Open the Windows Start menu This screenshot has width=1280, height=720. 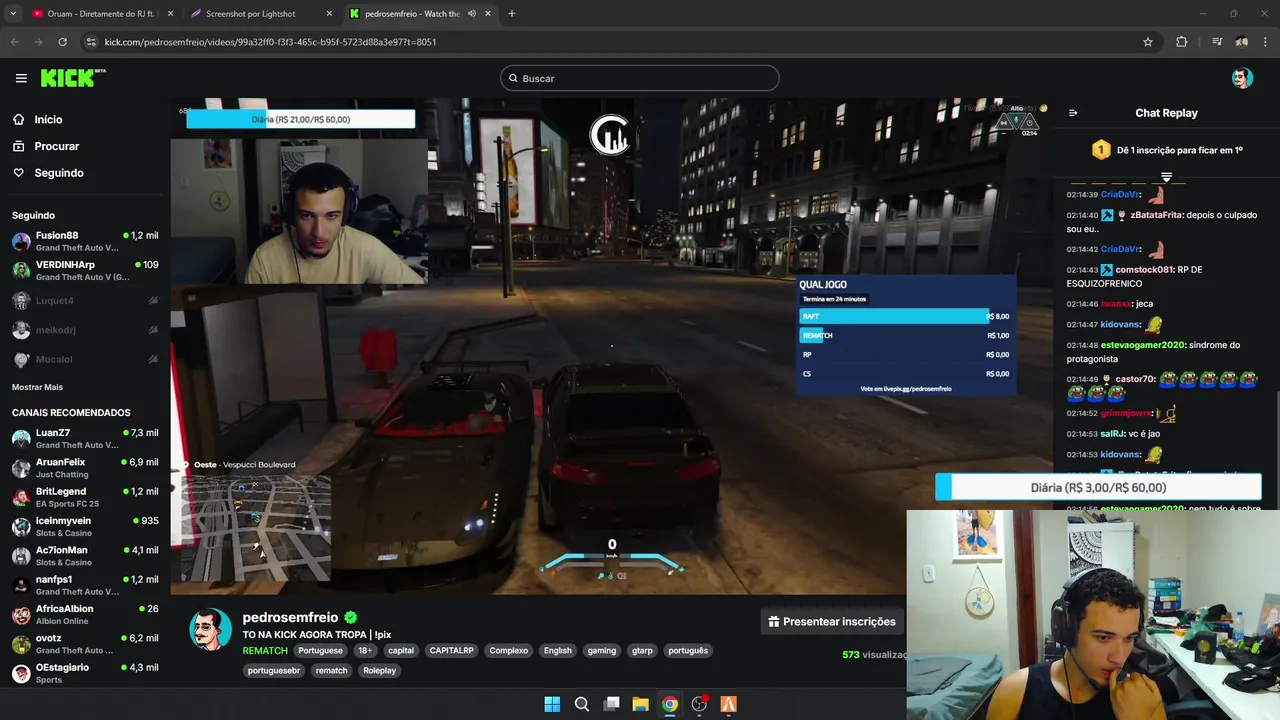pyautogui.click(x=552, y=704)
